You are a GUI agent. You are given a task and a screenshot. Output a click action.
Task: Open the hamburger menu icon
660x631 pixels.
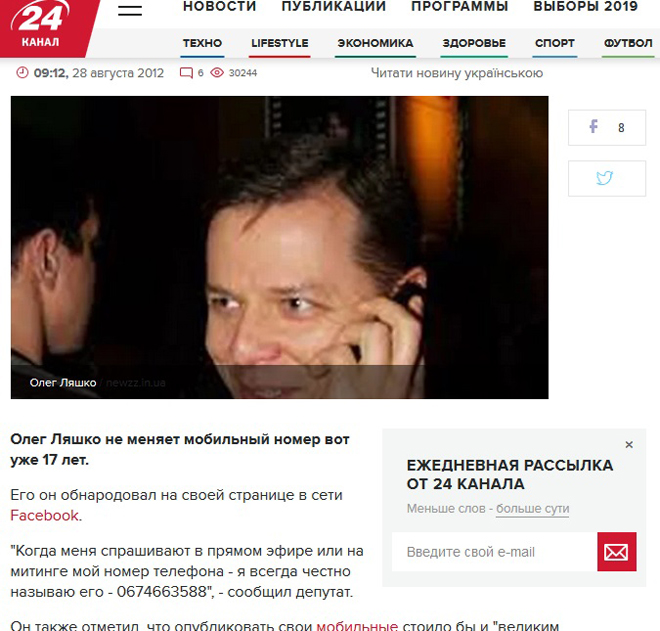coord(130,10)
